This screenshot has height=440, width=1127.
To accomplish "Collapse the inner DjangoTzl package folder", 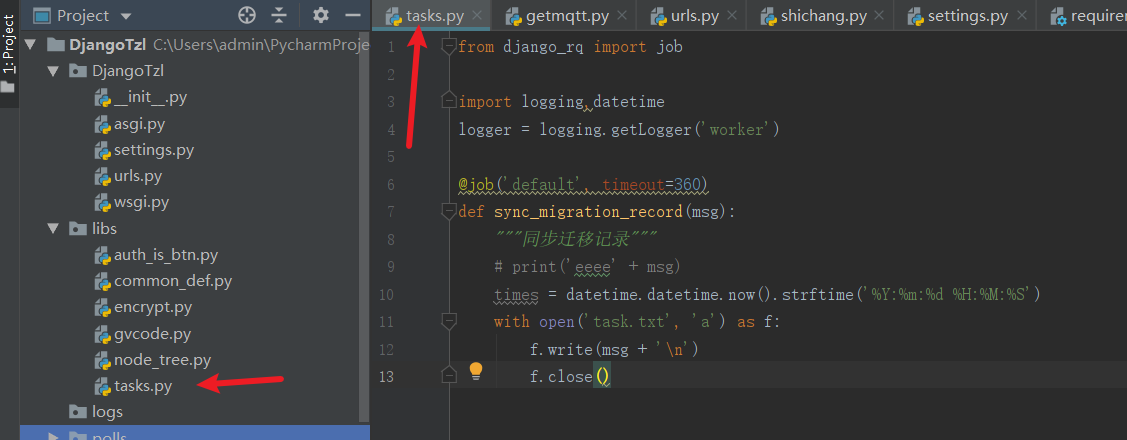I will click(52, 71).
